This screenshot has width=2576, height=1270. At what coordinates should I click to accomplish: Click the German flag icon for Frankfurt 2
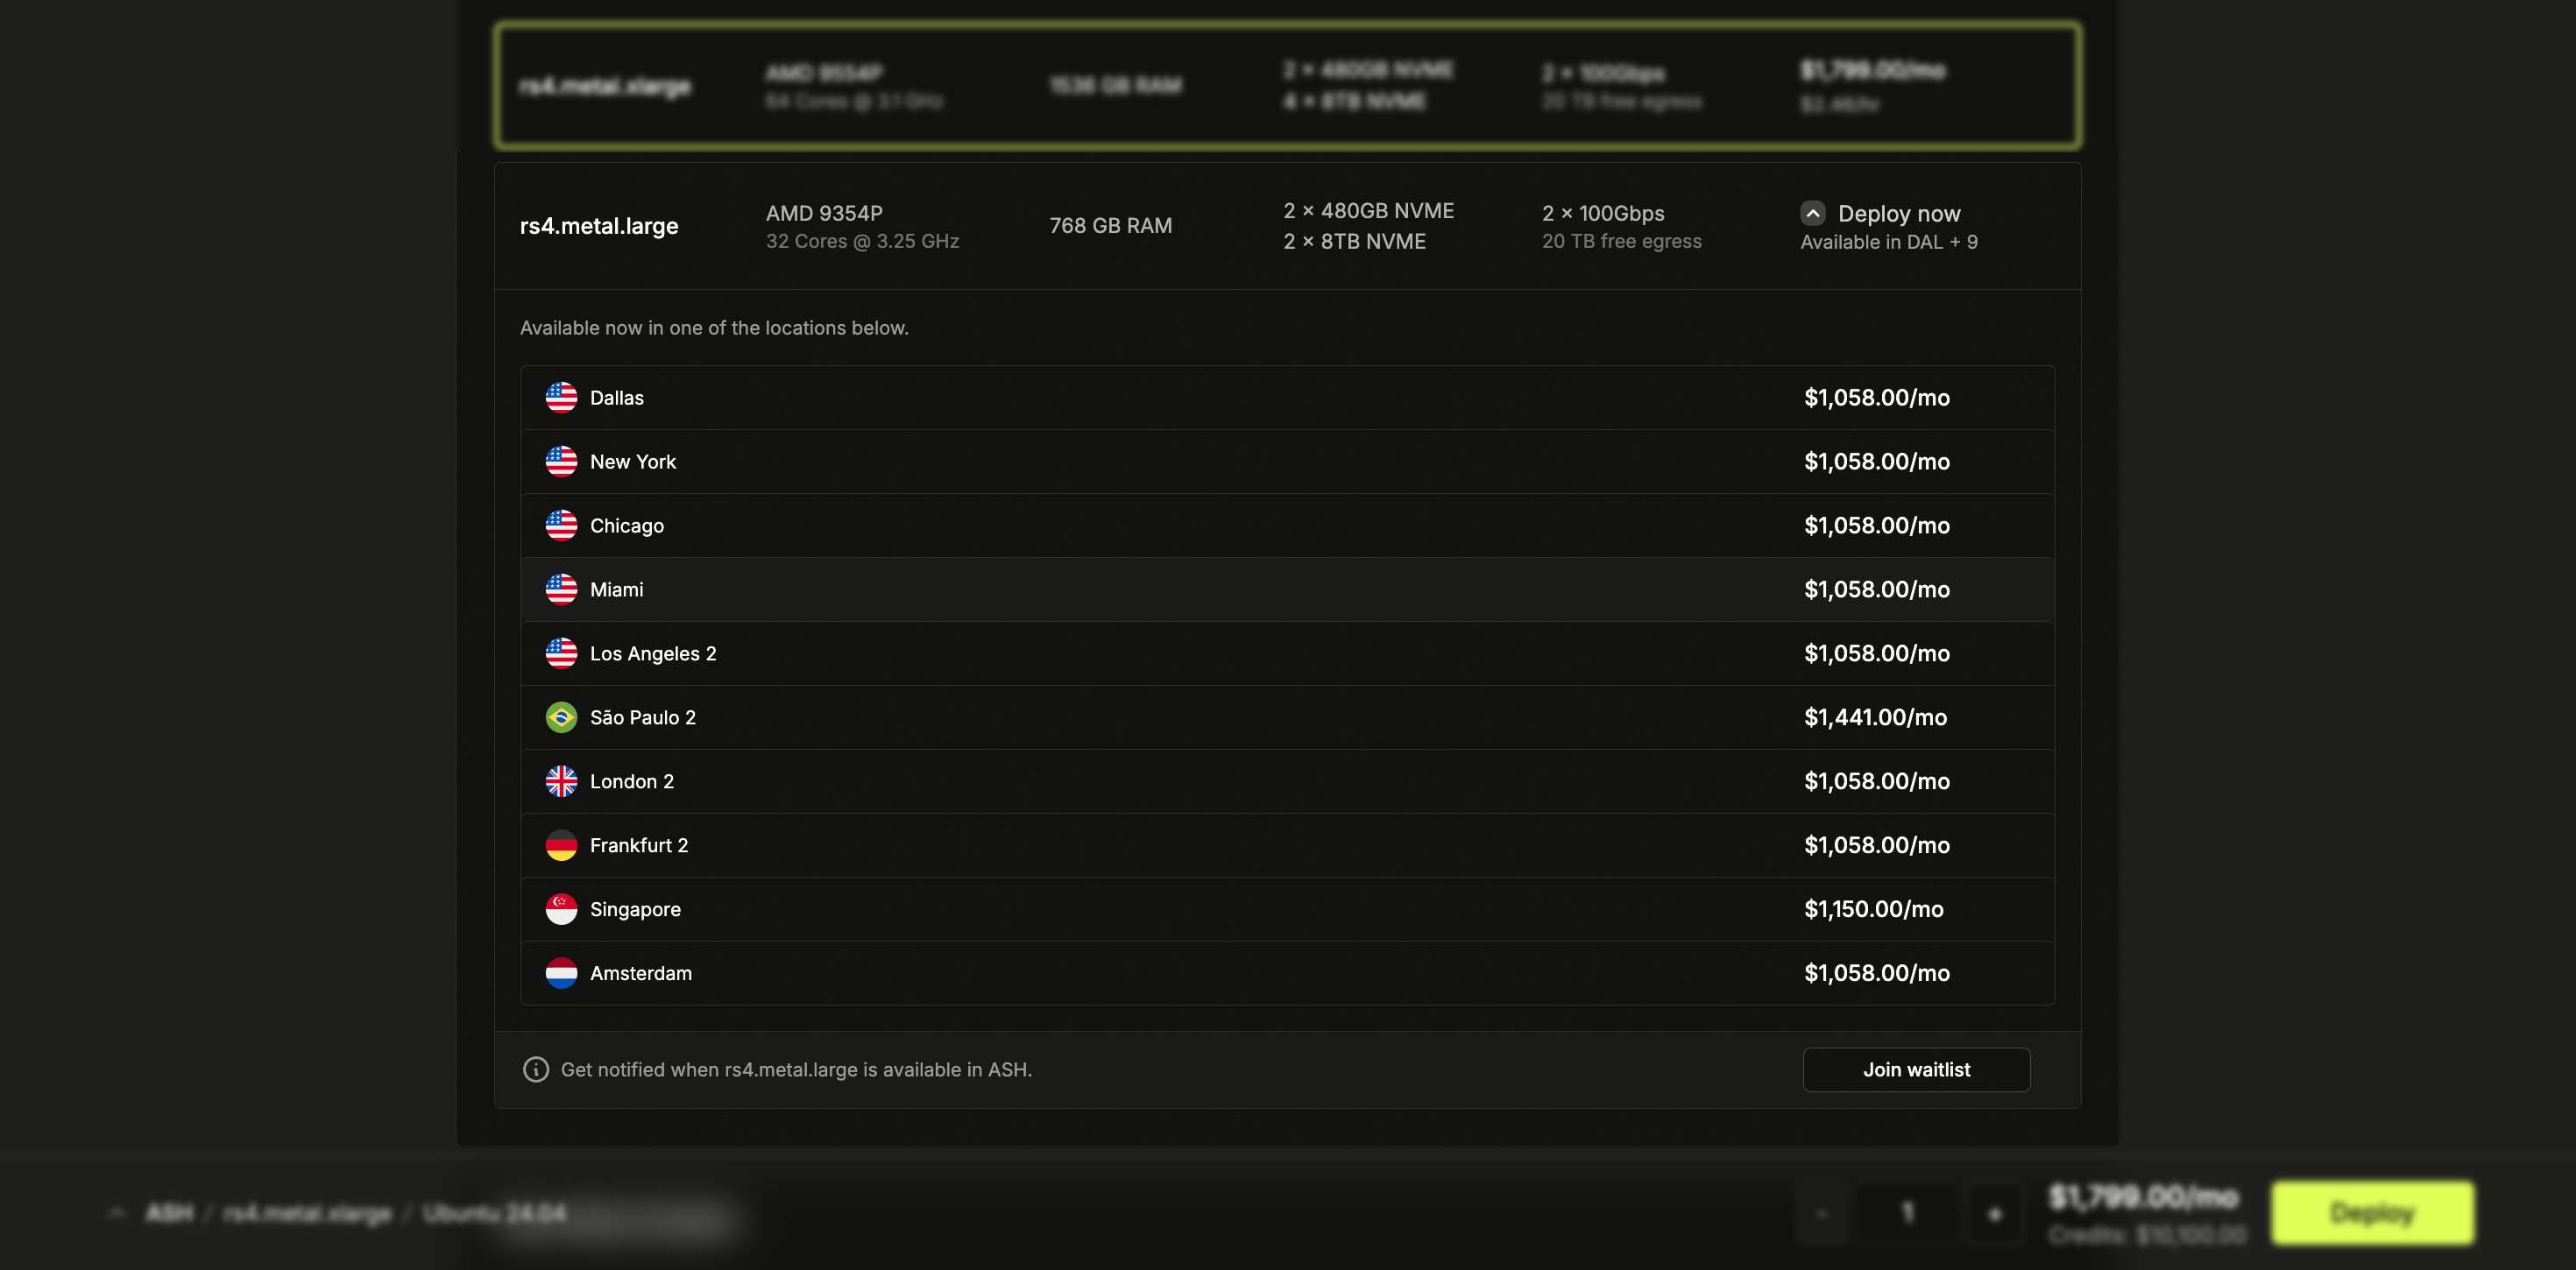click(x=561, y=845)
